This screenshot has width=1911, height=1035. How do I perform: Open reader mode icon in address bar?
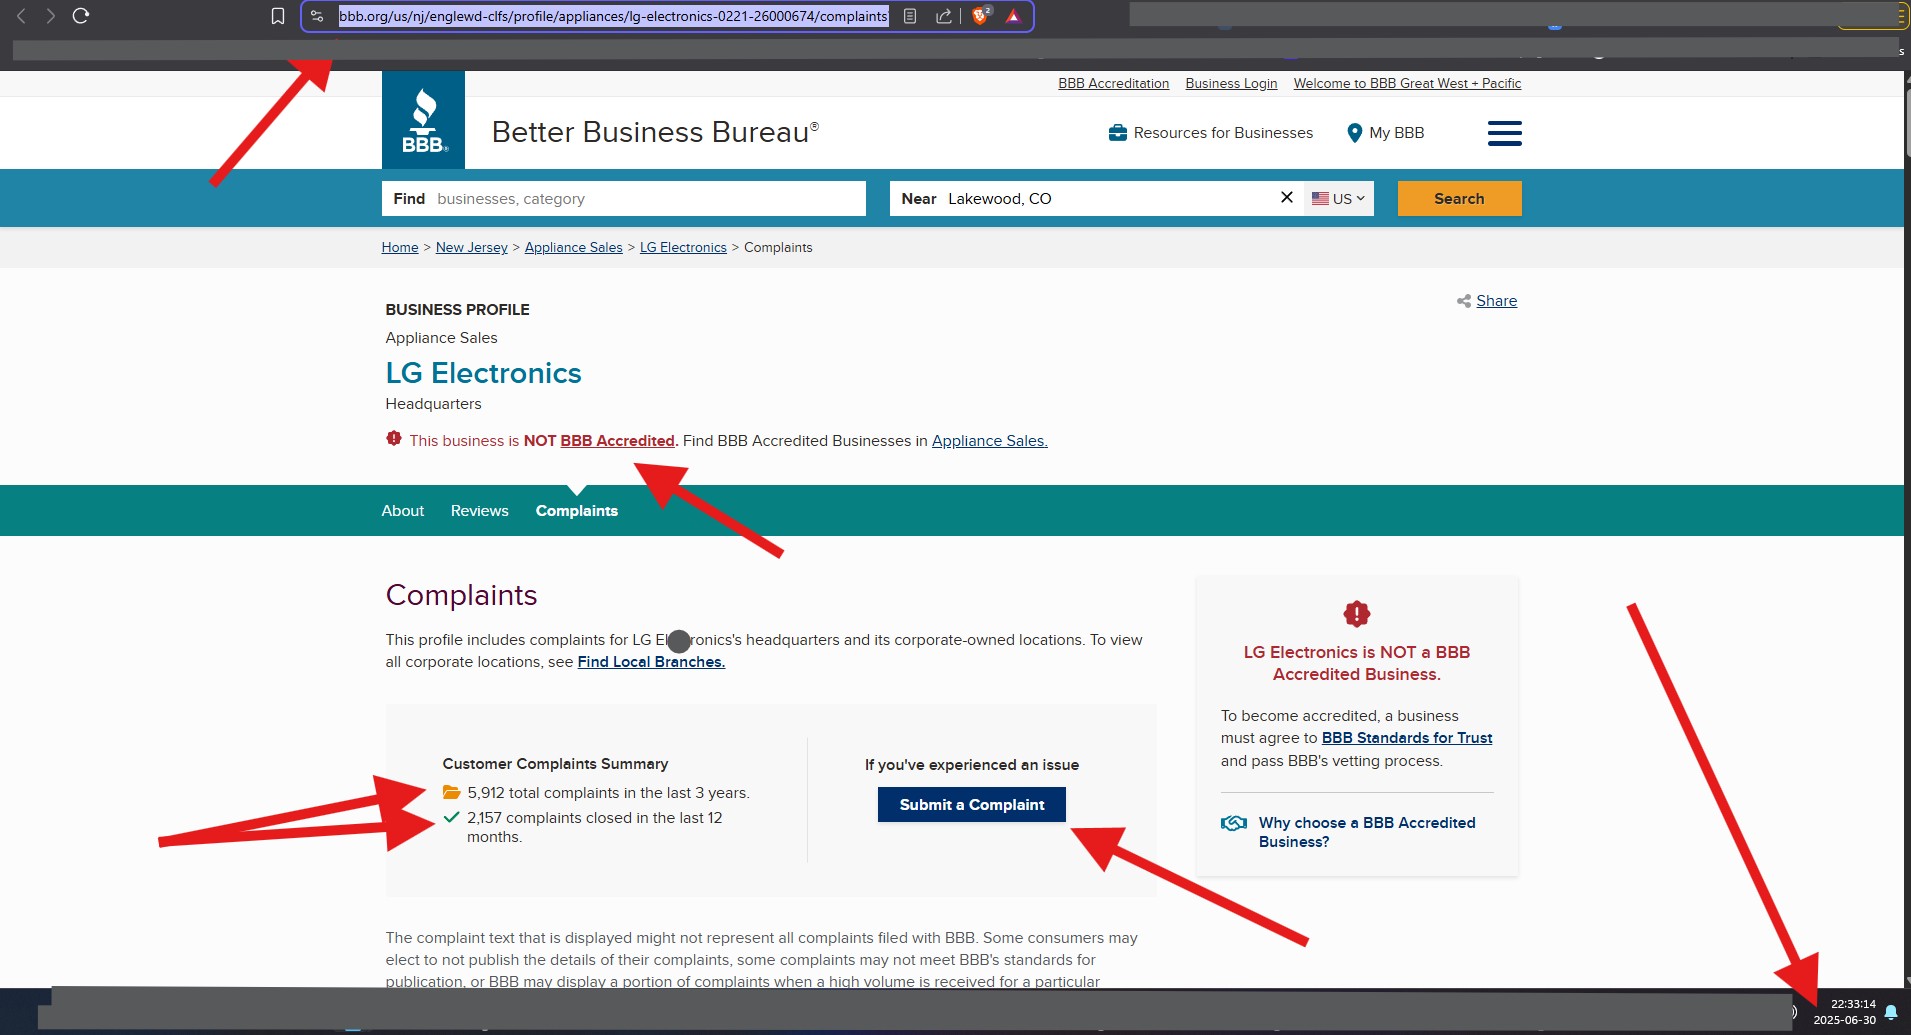910,16
